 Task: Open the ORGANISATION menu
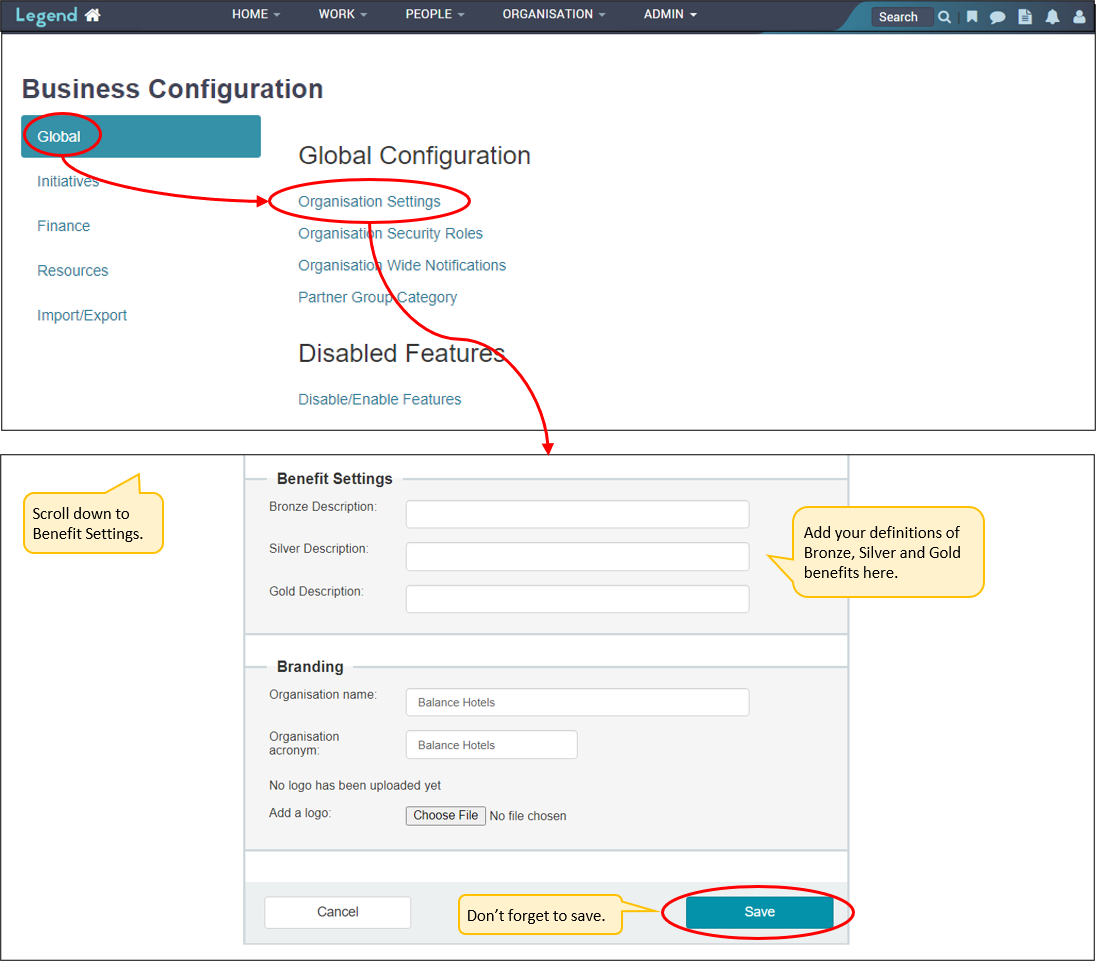click(554, 15)
